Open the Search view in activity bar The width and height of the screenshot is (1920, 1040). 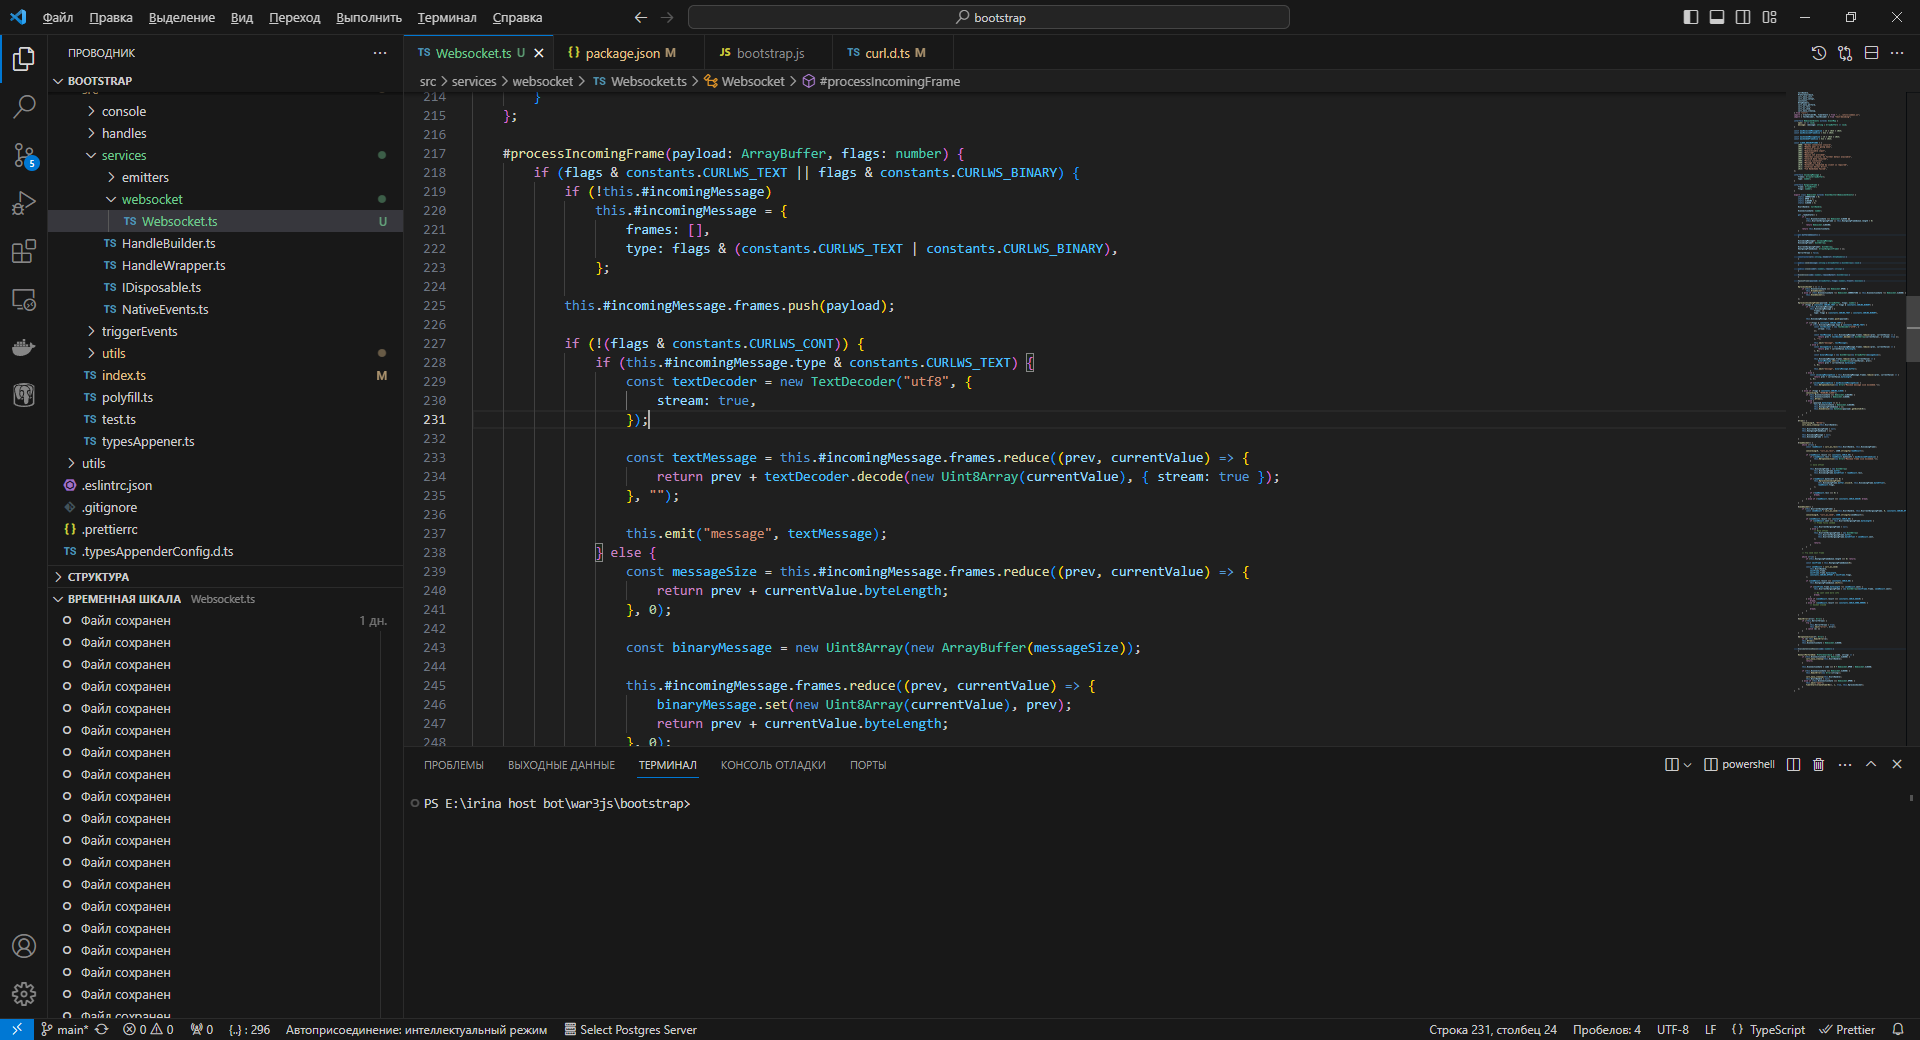click(x=24, y=106)
